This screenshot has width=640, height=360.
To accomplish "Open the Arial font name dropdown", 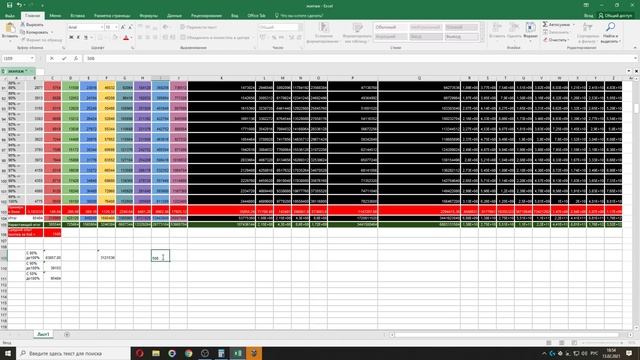I will (x=102, y=27).
